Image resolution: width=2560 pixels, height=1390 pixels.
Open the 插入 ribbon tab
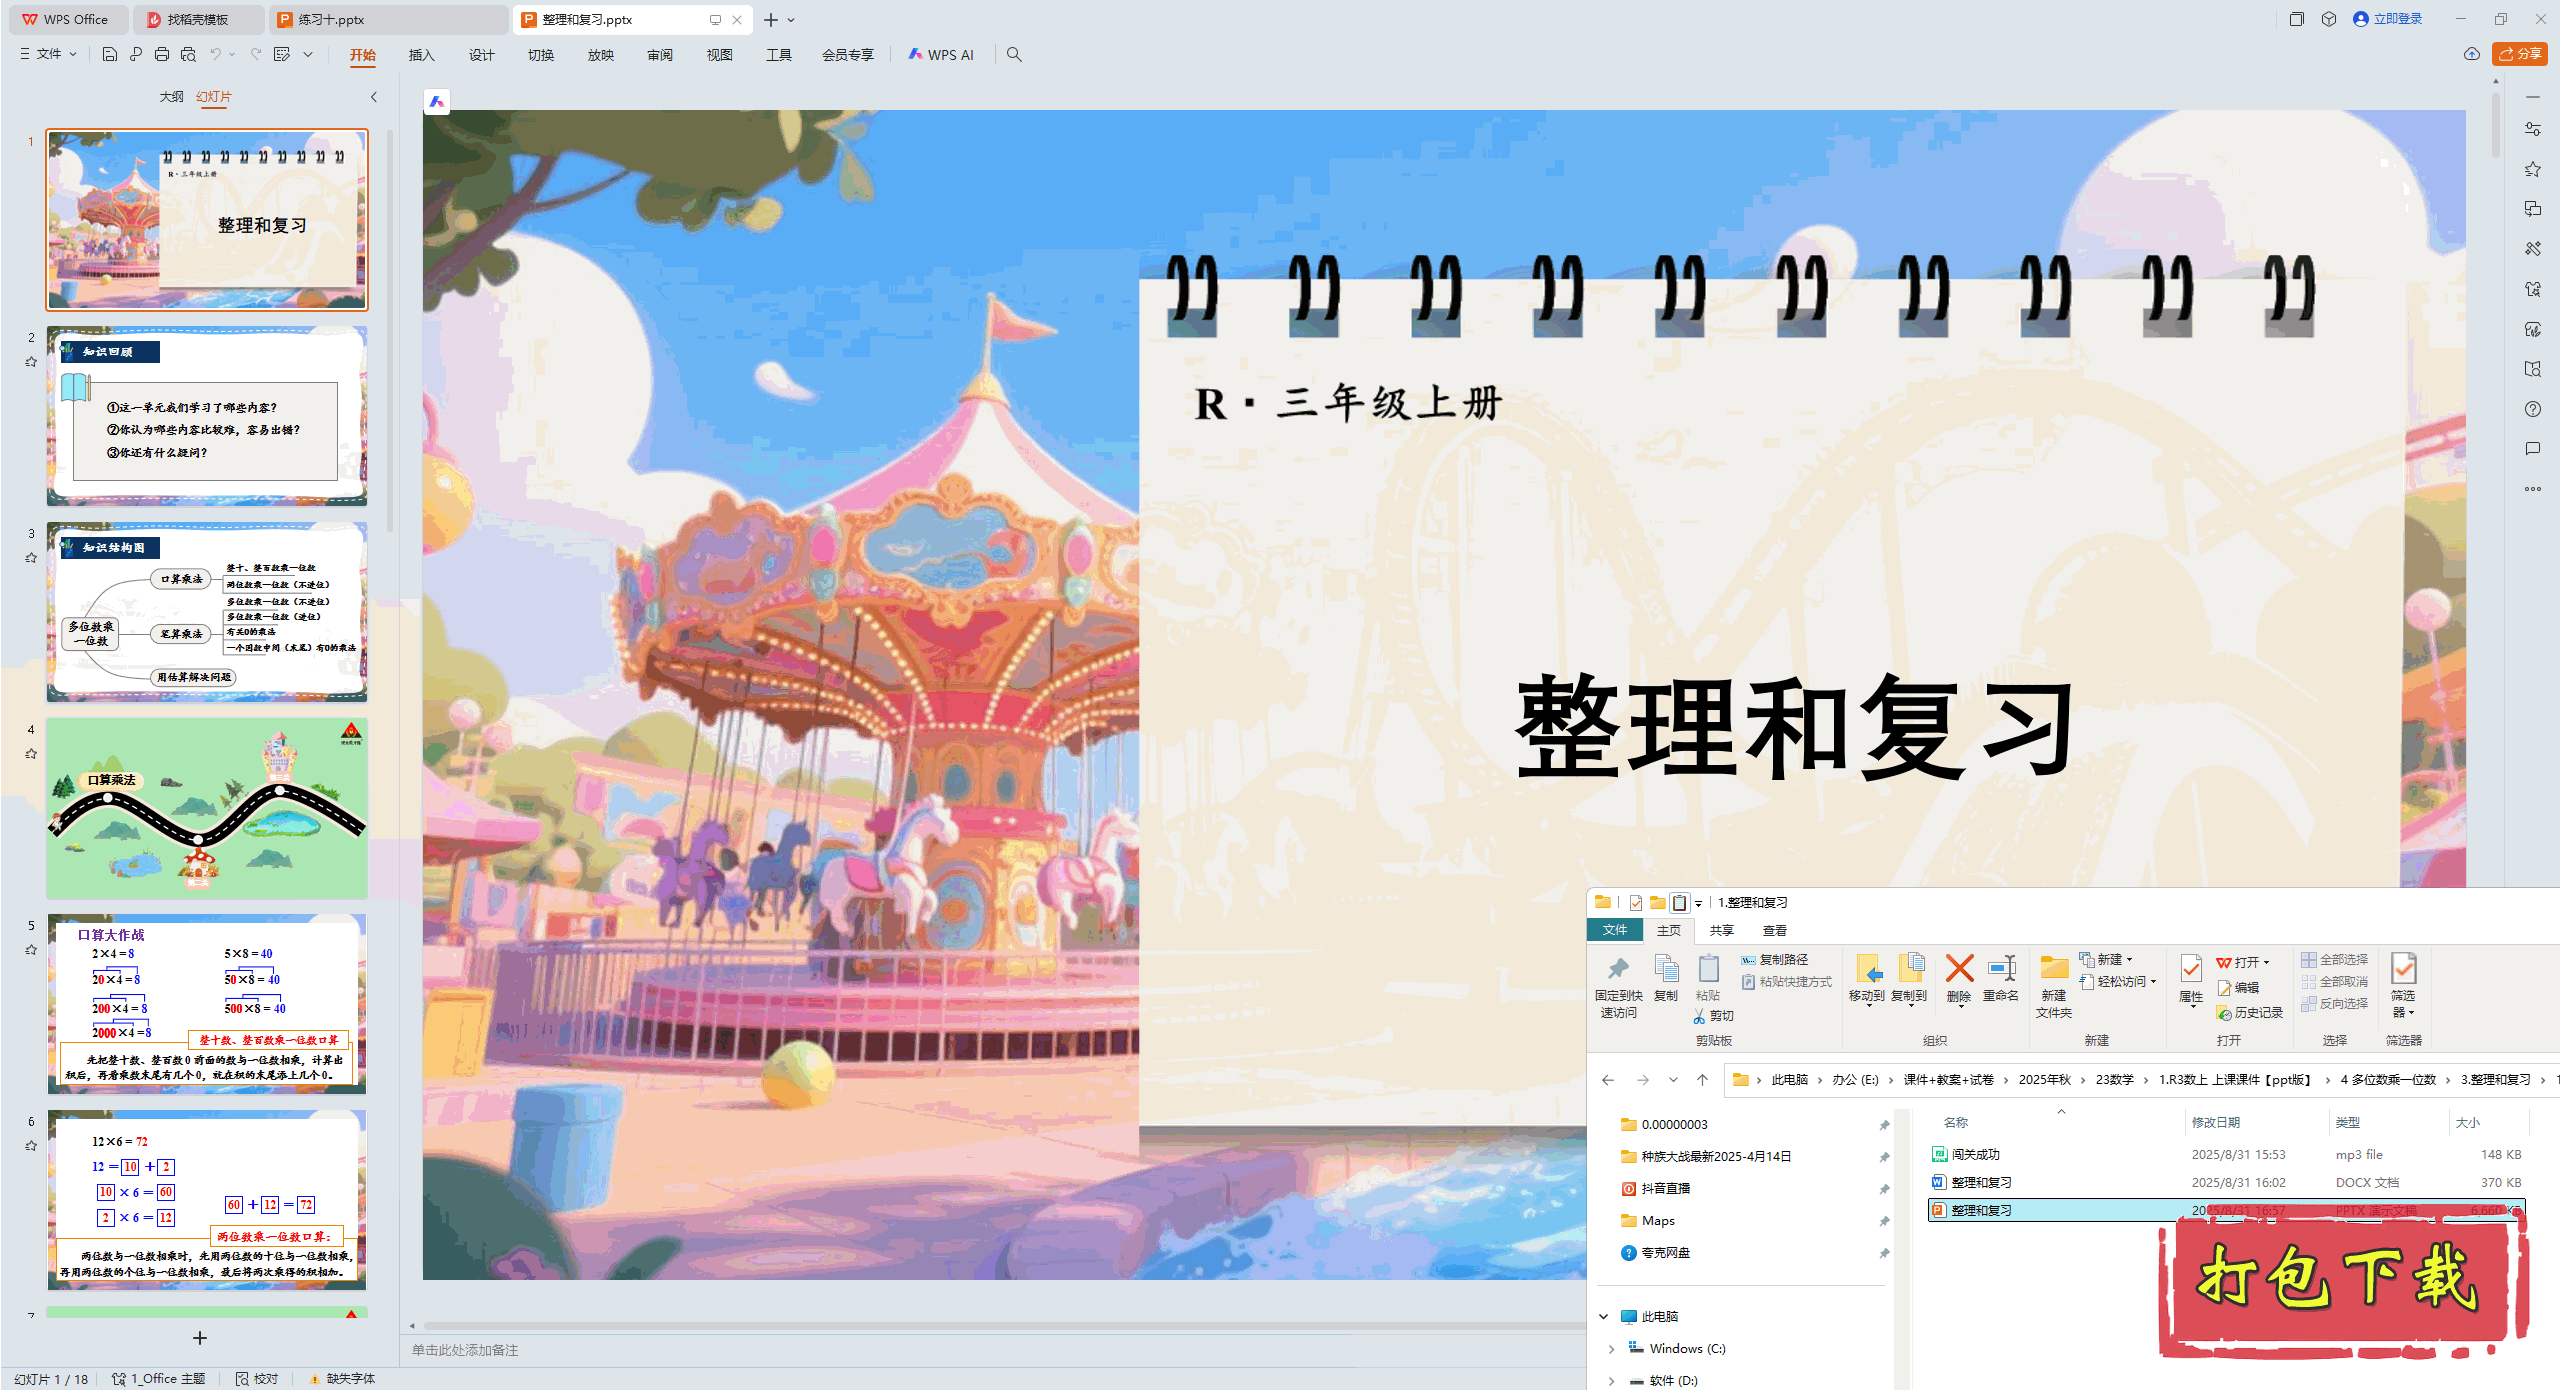[x=421, y=55]
